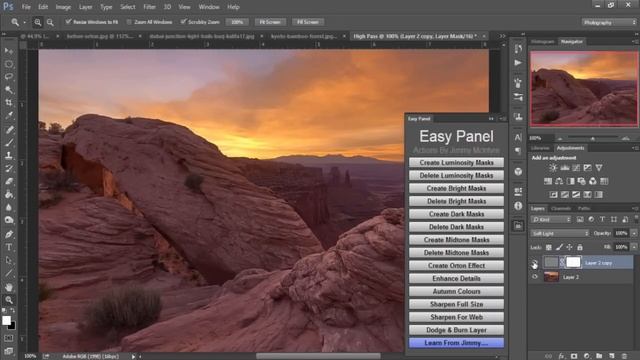This screenshot has width=640, height=360.
Task: Select the Layer 2 copy mask thumbnail
Action: [573, 262]
